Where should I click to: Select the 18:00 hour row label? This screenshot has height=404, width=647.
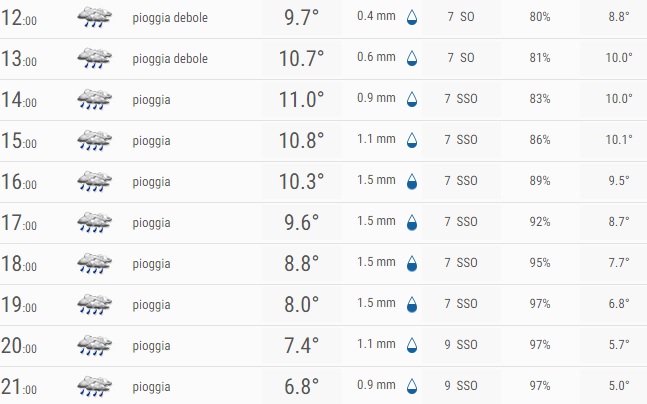click(19, 264)
